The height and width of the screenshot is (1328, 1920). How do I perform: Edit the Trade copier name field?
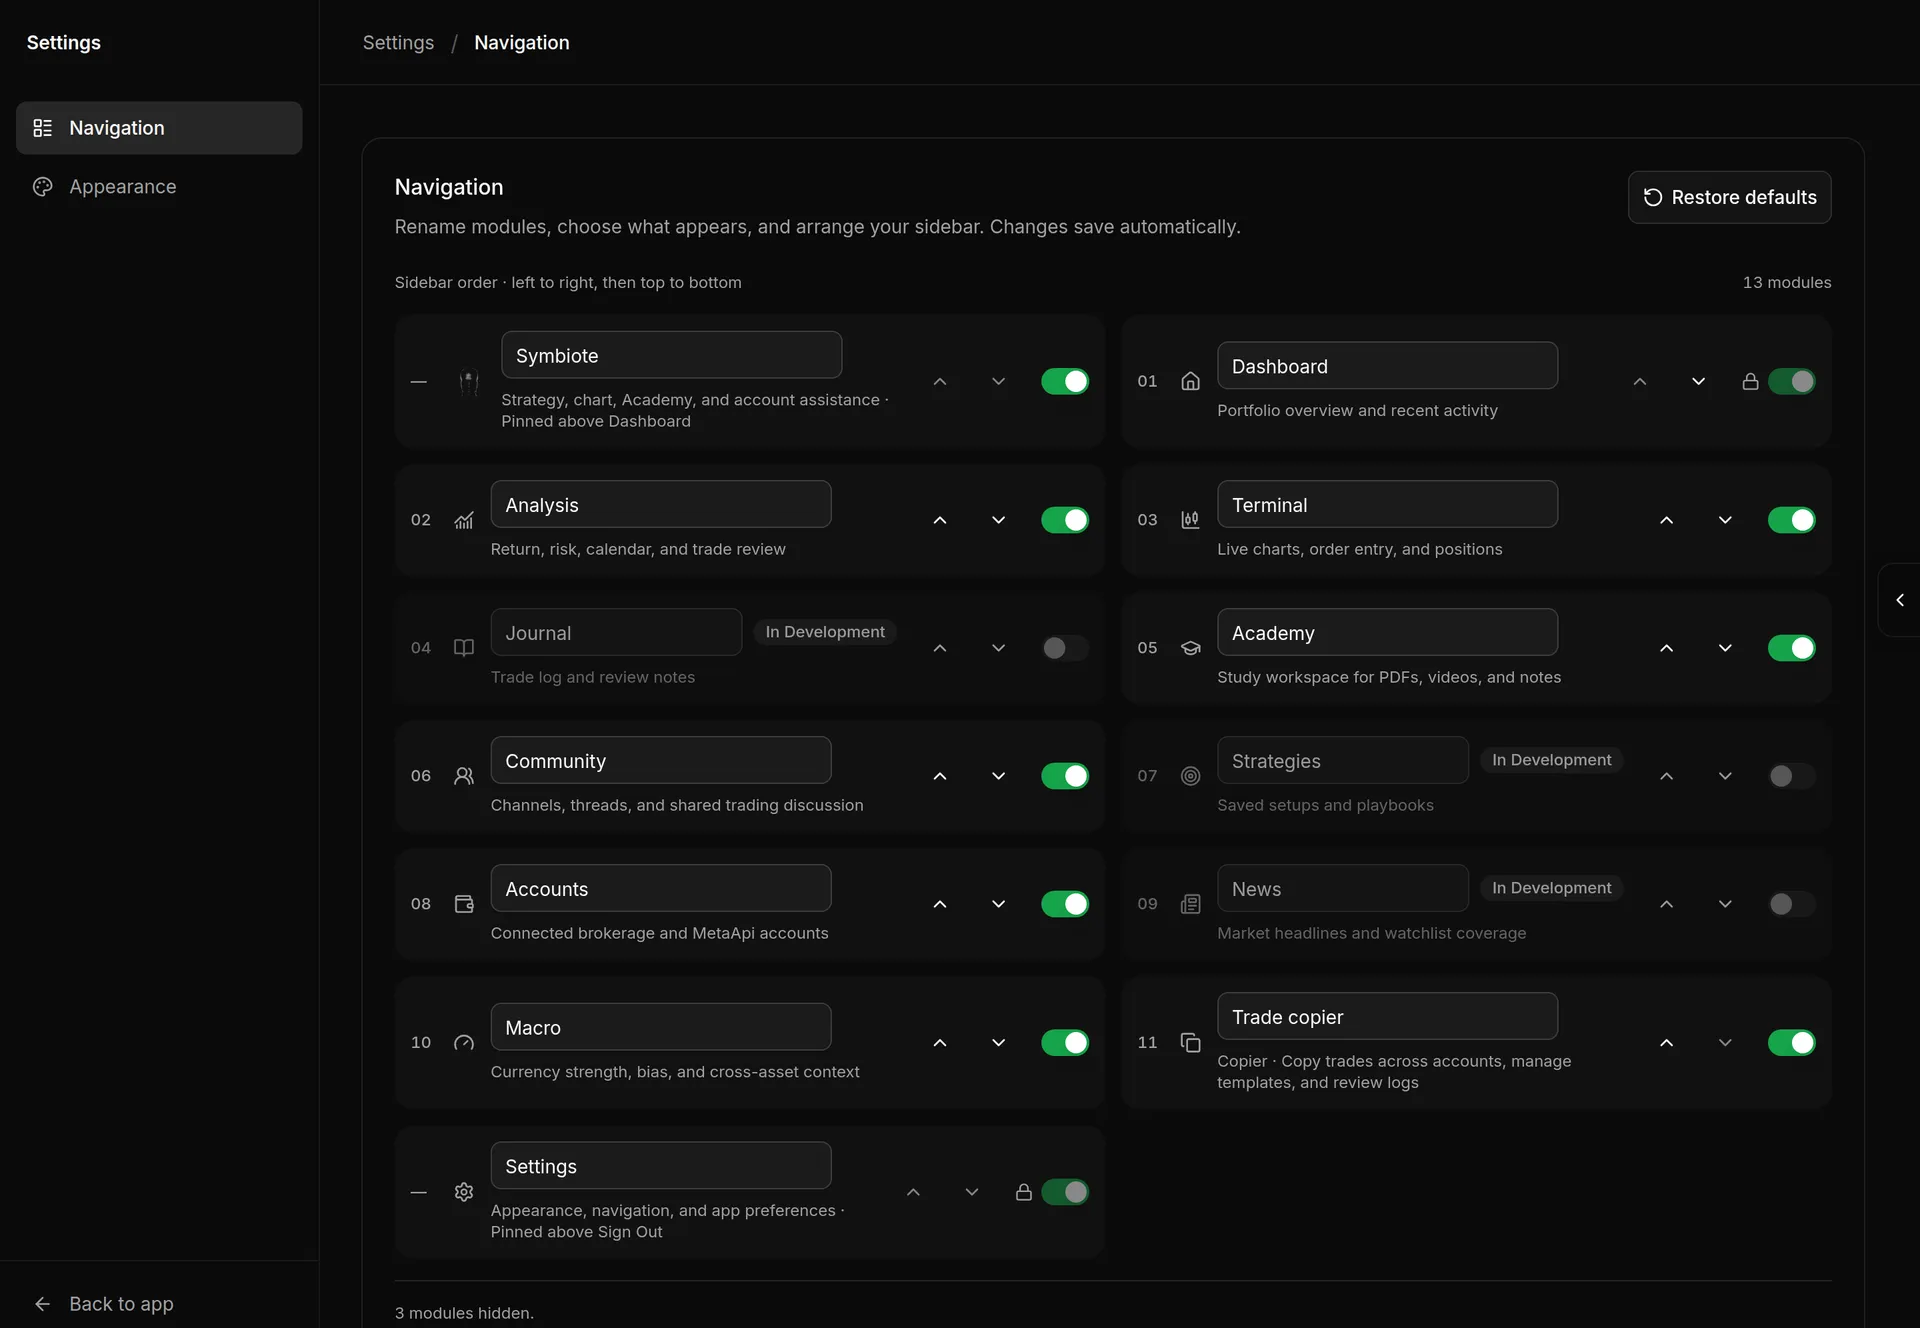tap(1387, 1016)
